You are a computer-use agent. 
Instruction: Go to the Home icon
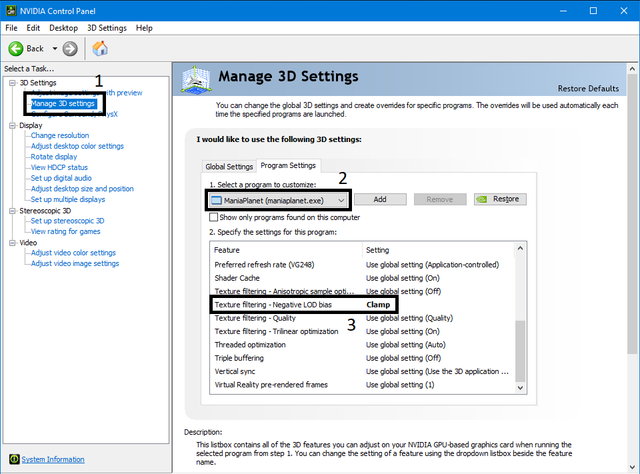[100, 49]
